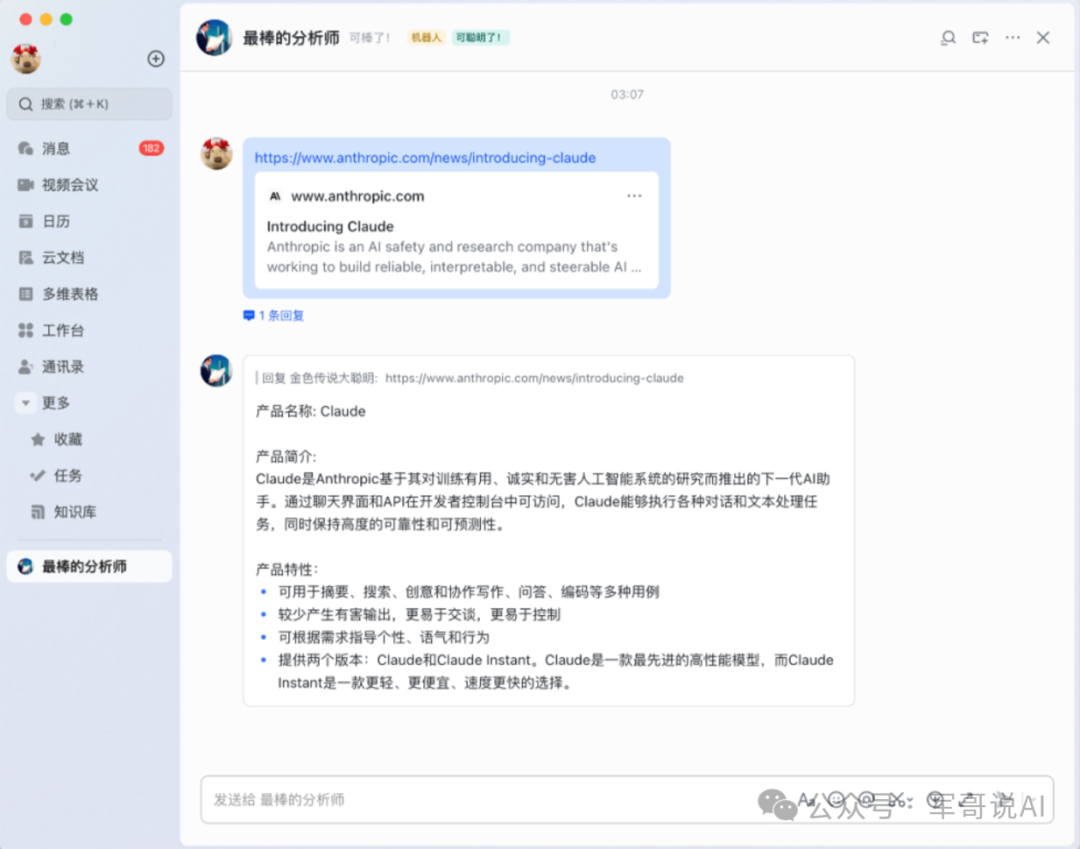The image size is (1080, 849).
Task: Focus the 发送给 最棒的分析师 message input
Action: pyautogui.click(x=627, y=799)
